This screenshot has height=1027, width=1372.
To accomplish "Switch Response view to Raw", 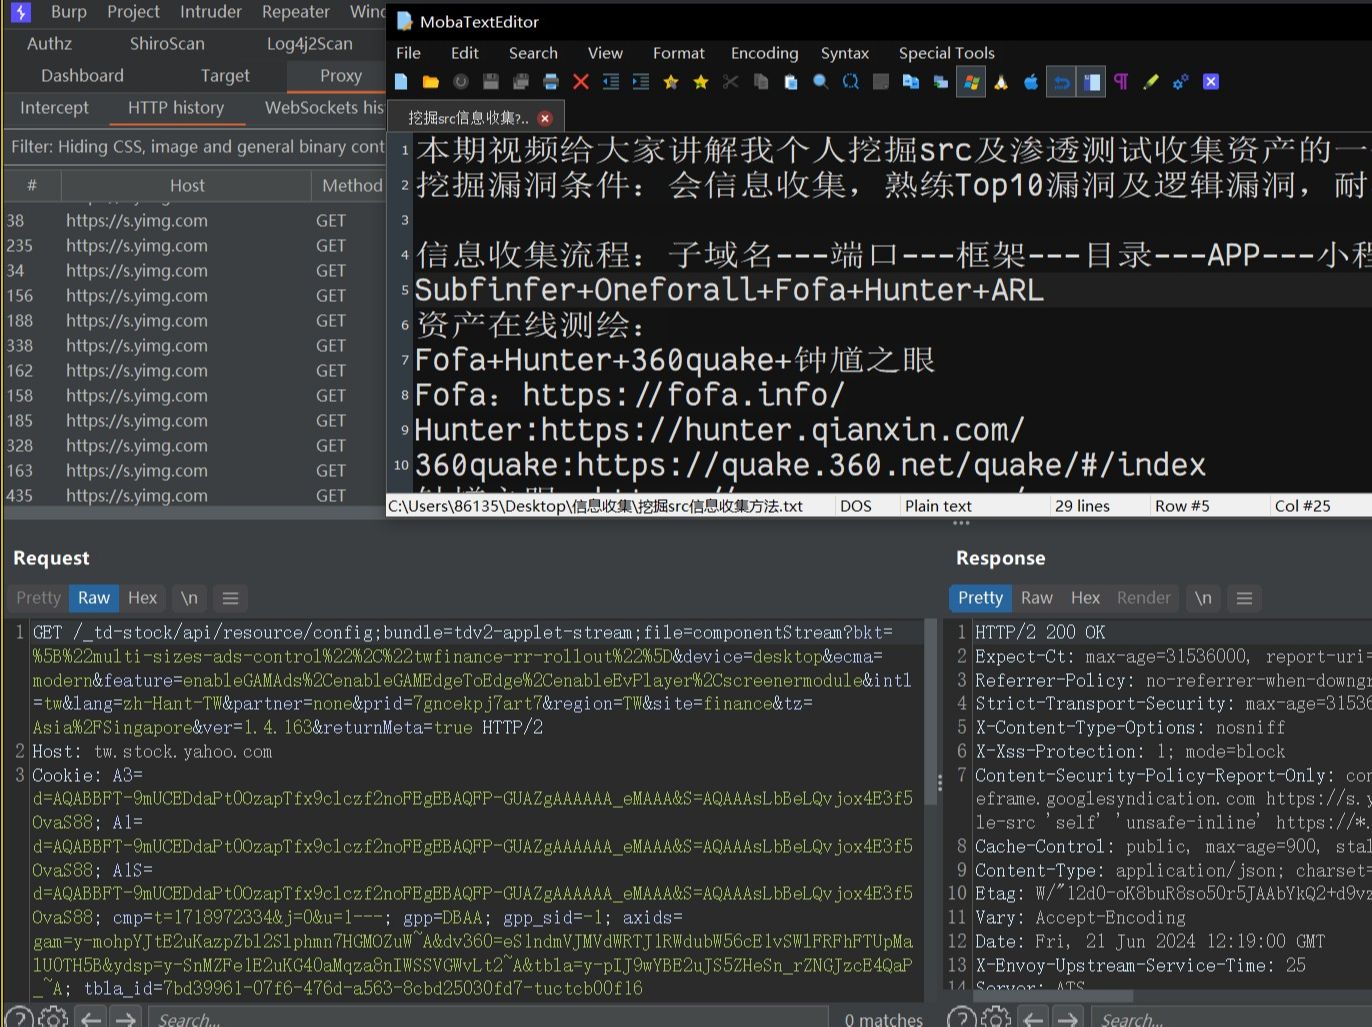I will coord(1037,598).
